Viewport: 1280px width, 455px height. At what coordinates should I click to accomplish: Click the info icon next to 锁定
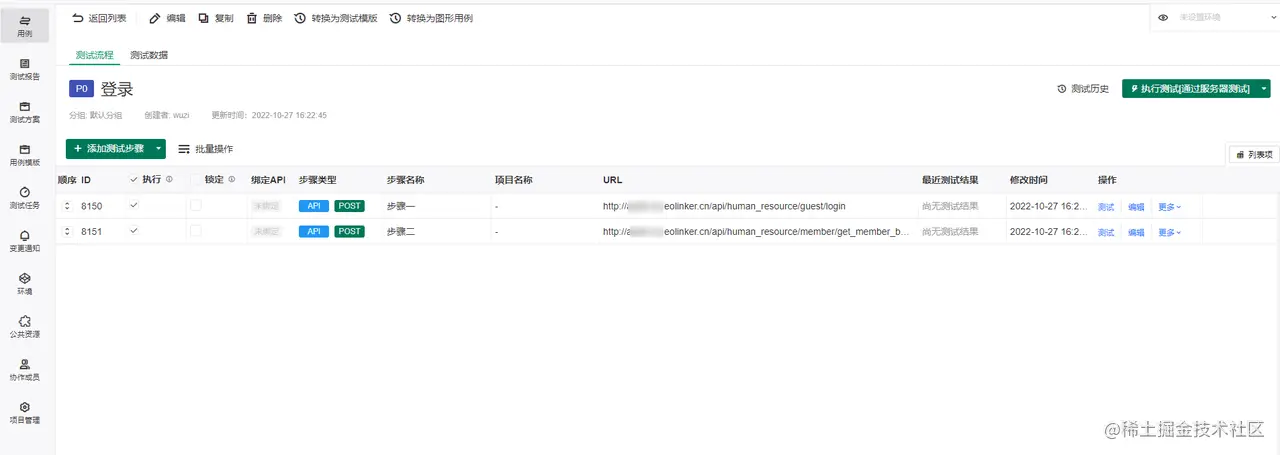(x=231, y=180)
